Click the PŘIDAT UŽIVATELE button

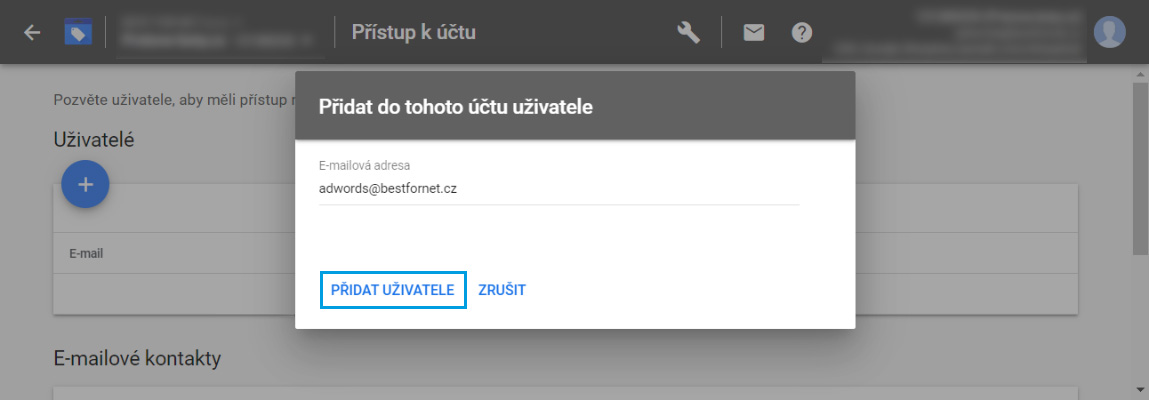coord(393,290)
